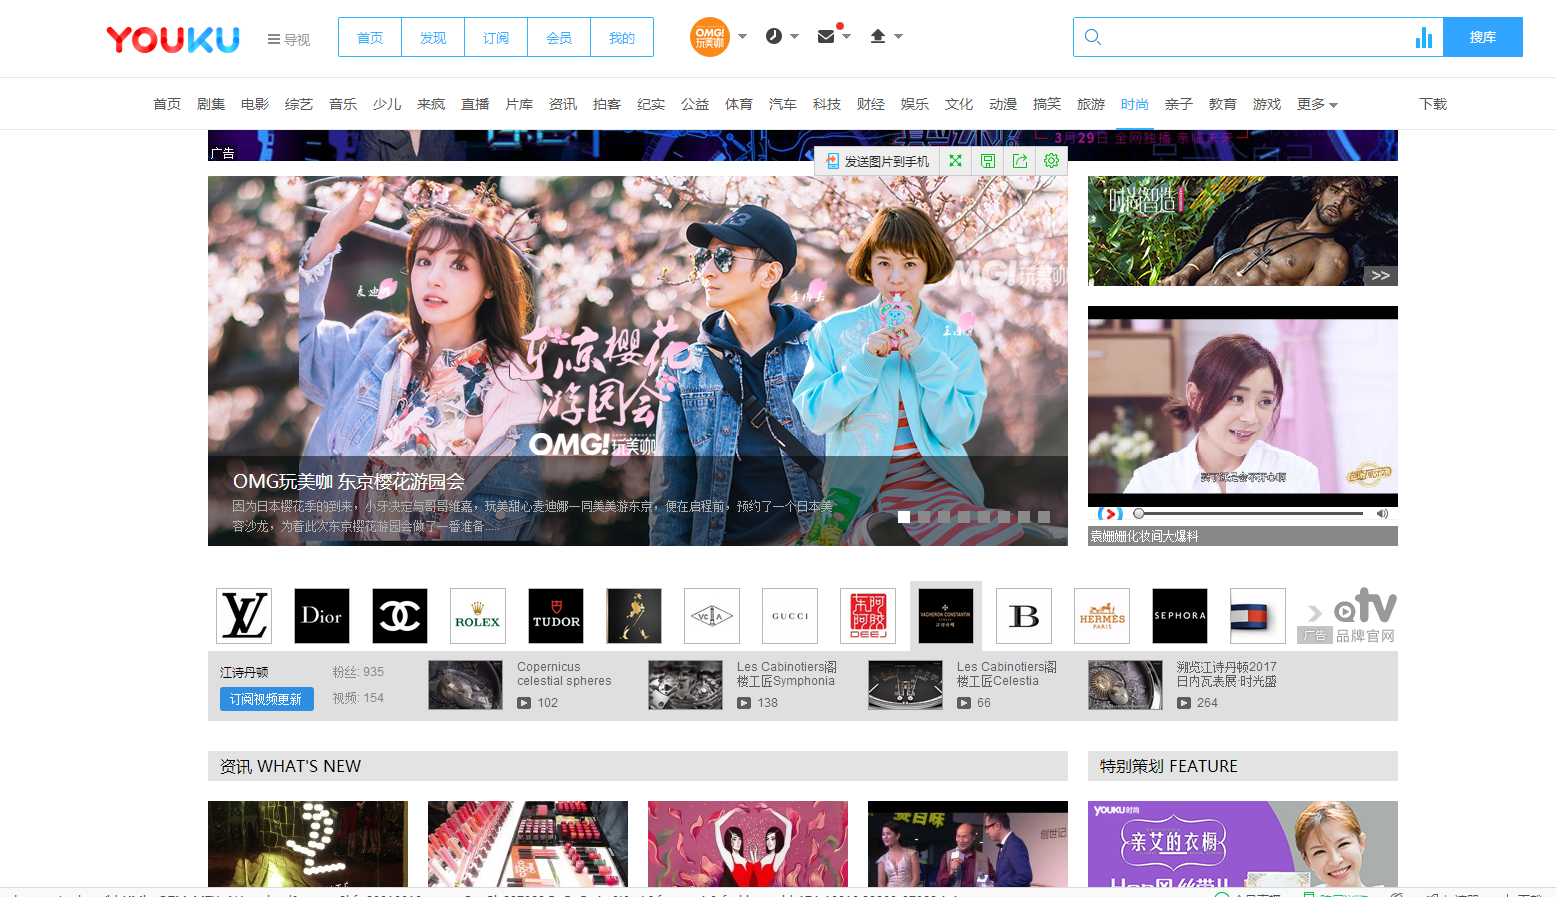Expand the messages dropdown arrow
Image resolution: width=1556 pixels, height=897 pixels.
point(847,37)
